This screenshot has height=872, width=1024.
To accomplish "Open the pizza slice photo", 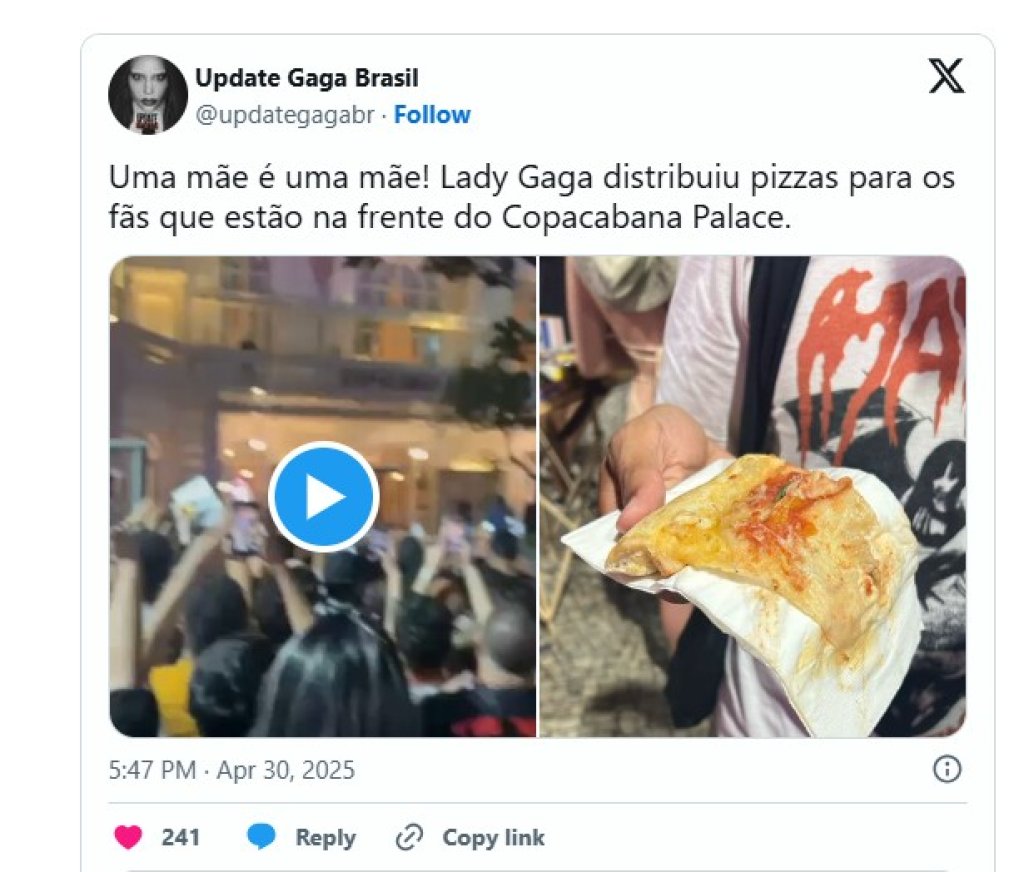I will click(x=752, y=496).
